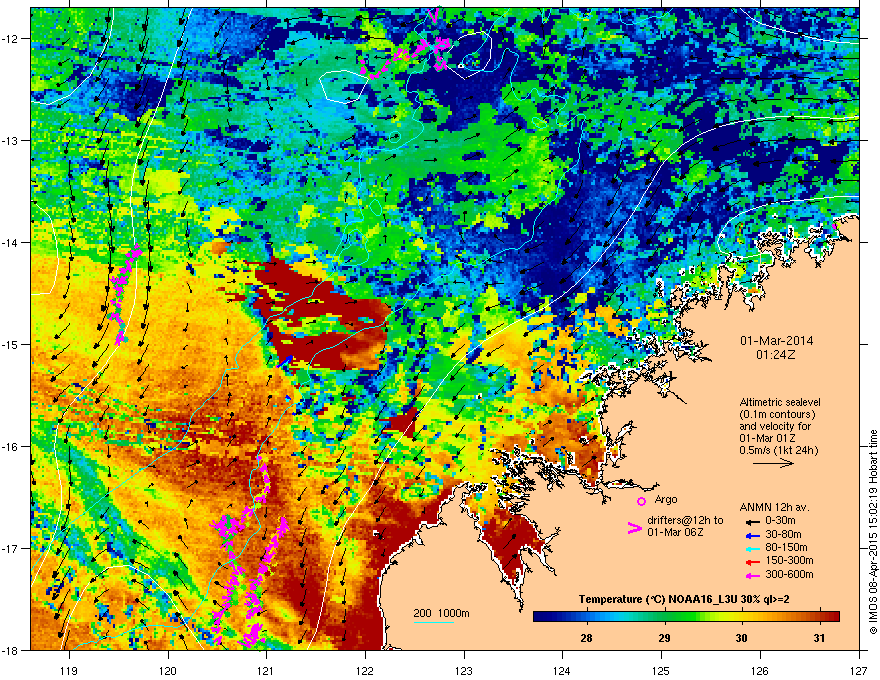Click the Temperature NOAA16_L3U colorbar title
This screenshot has width=880, height=680.
tap(684, 600)
